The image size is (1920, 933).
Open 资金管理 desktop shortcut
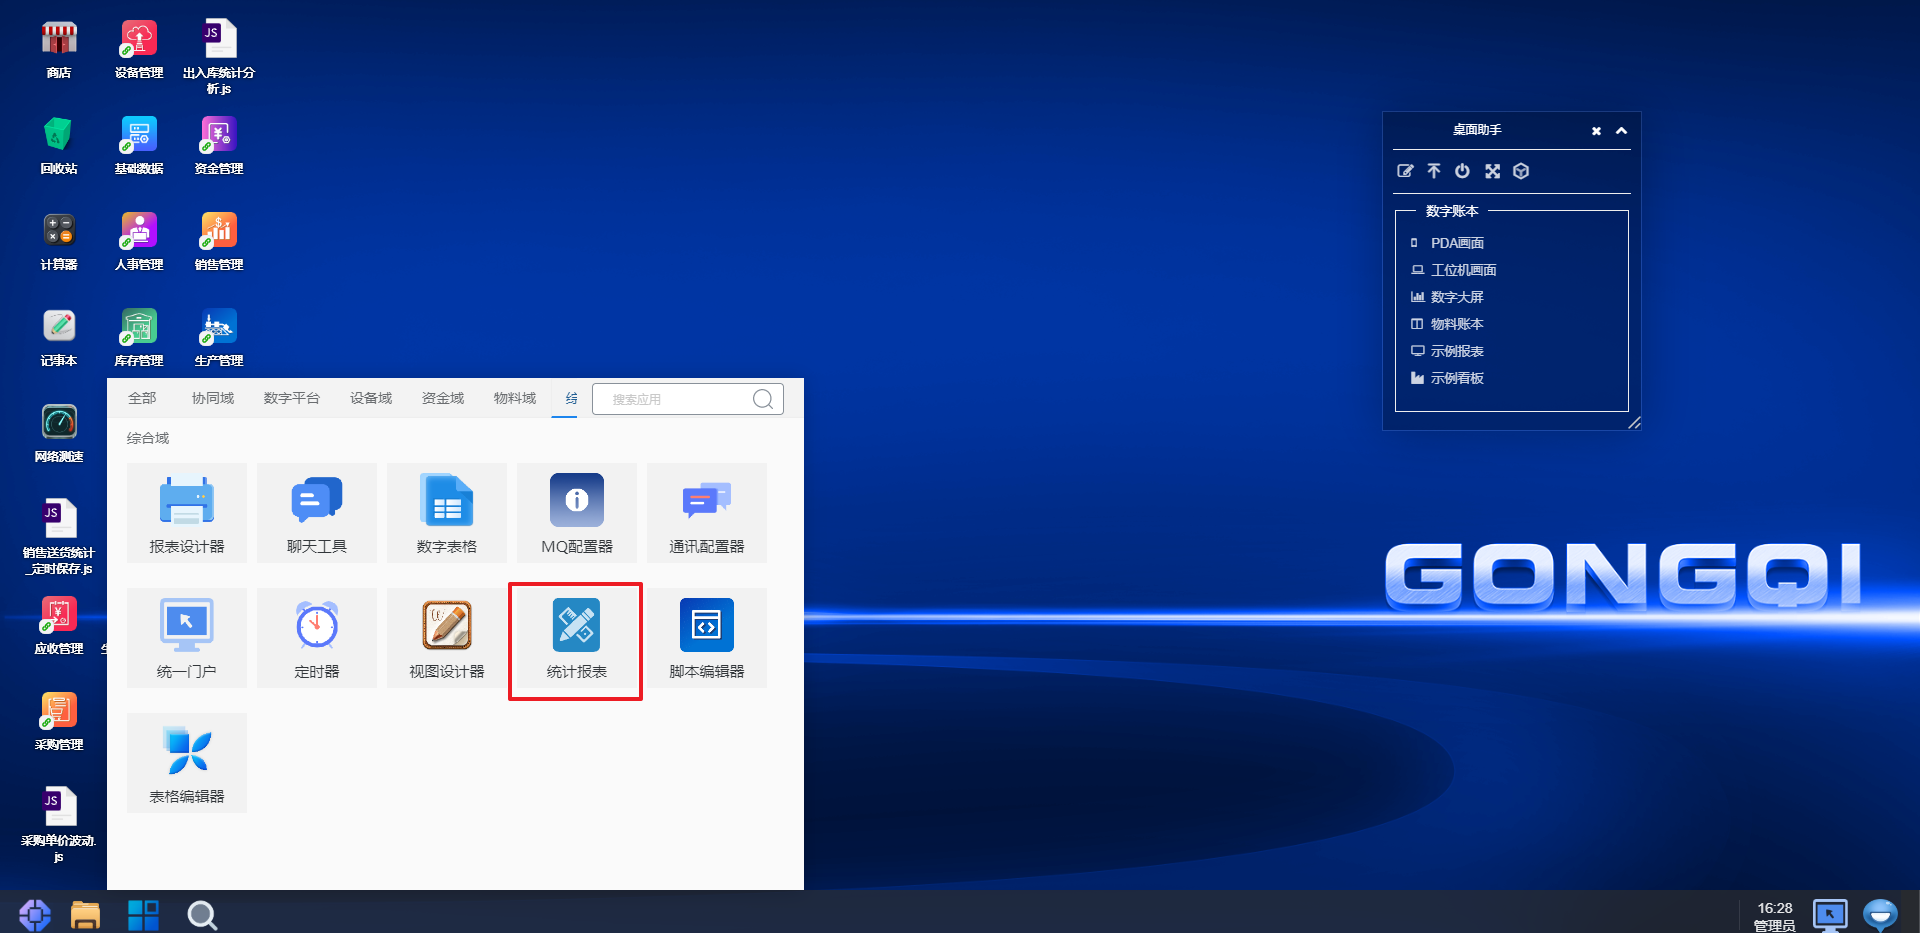(219, 145)
